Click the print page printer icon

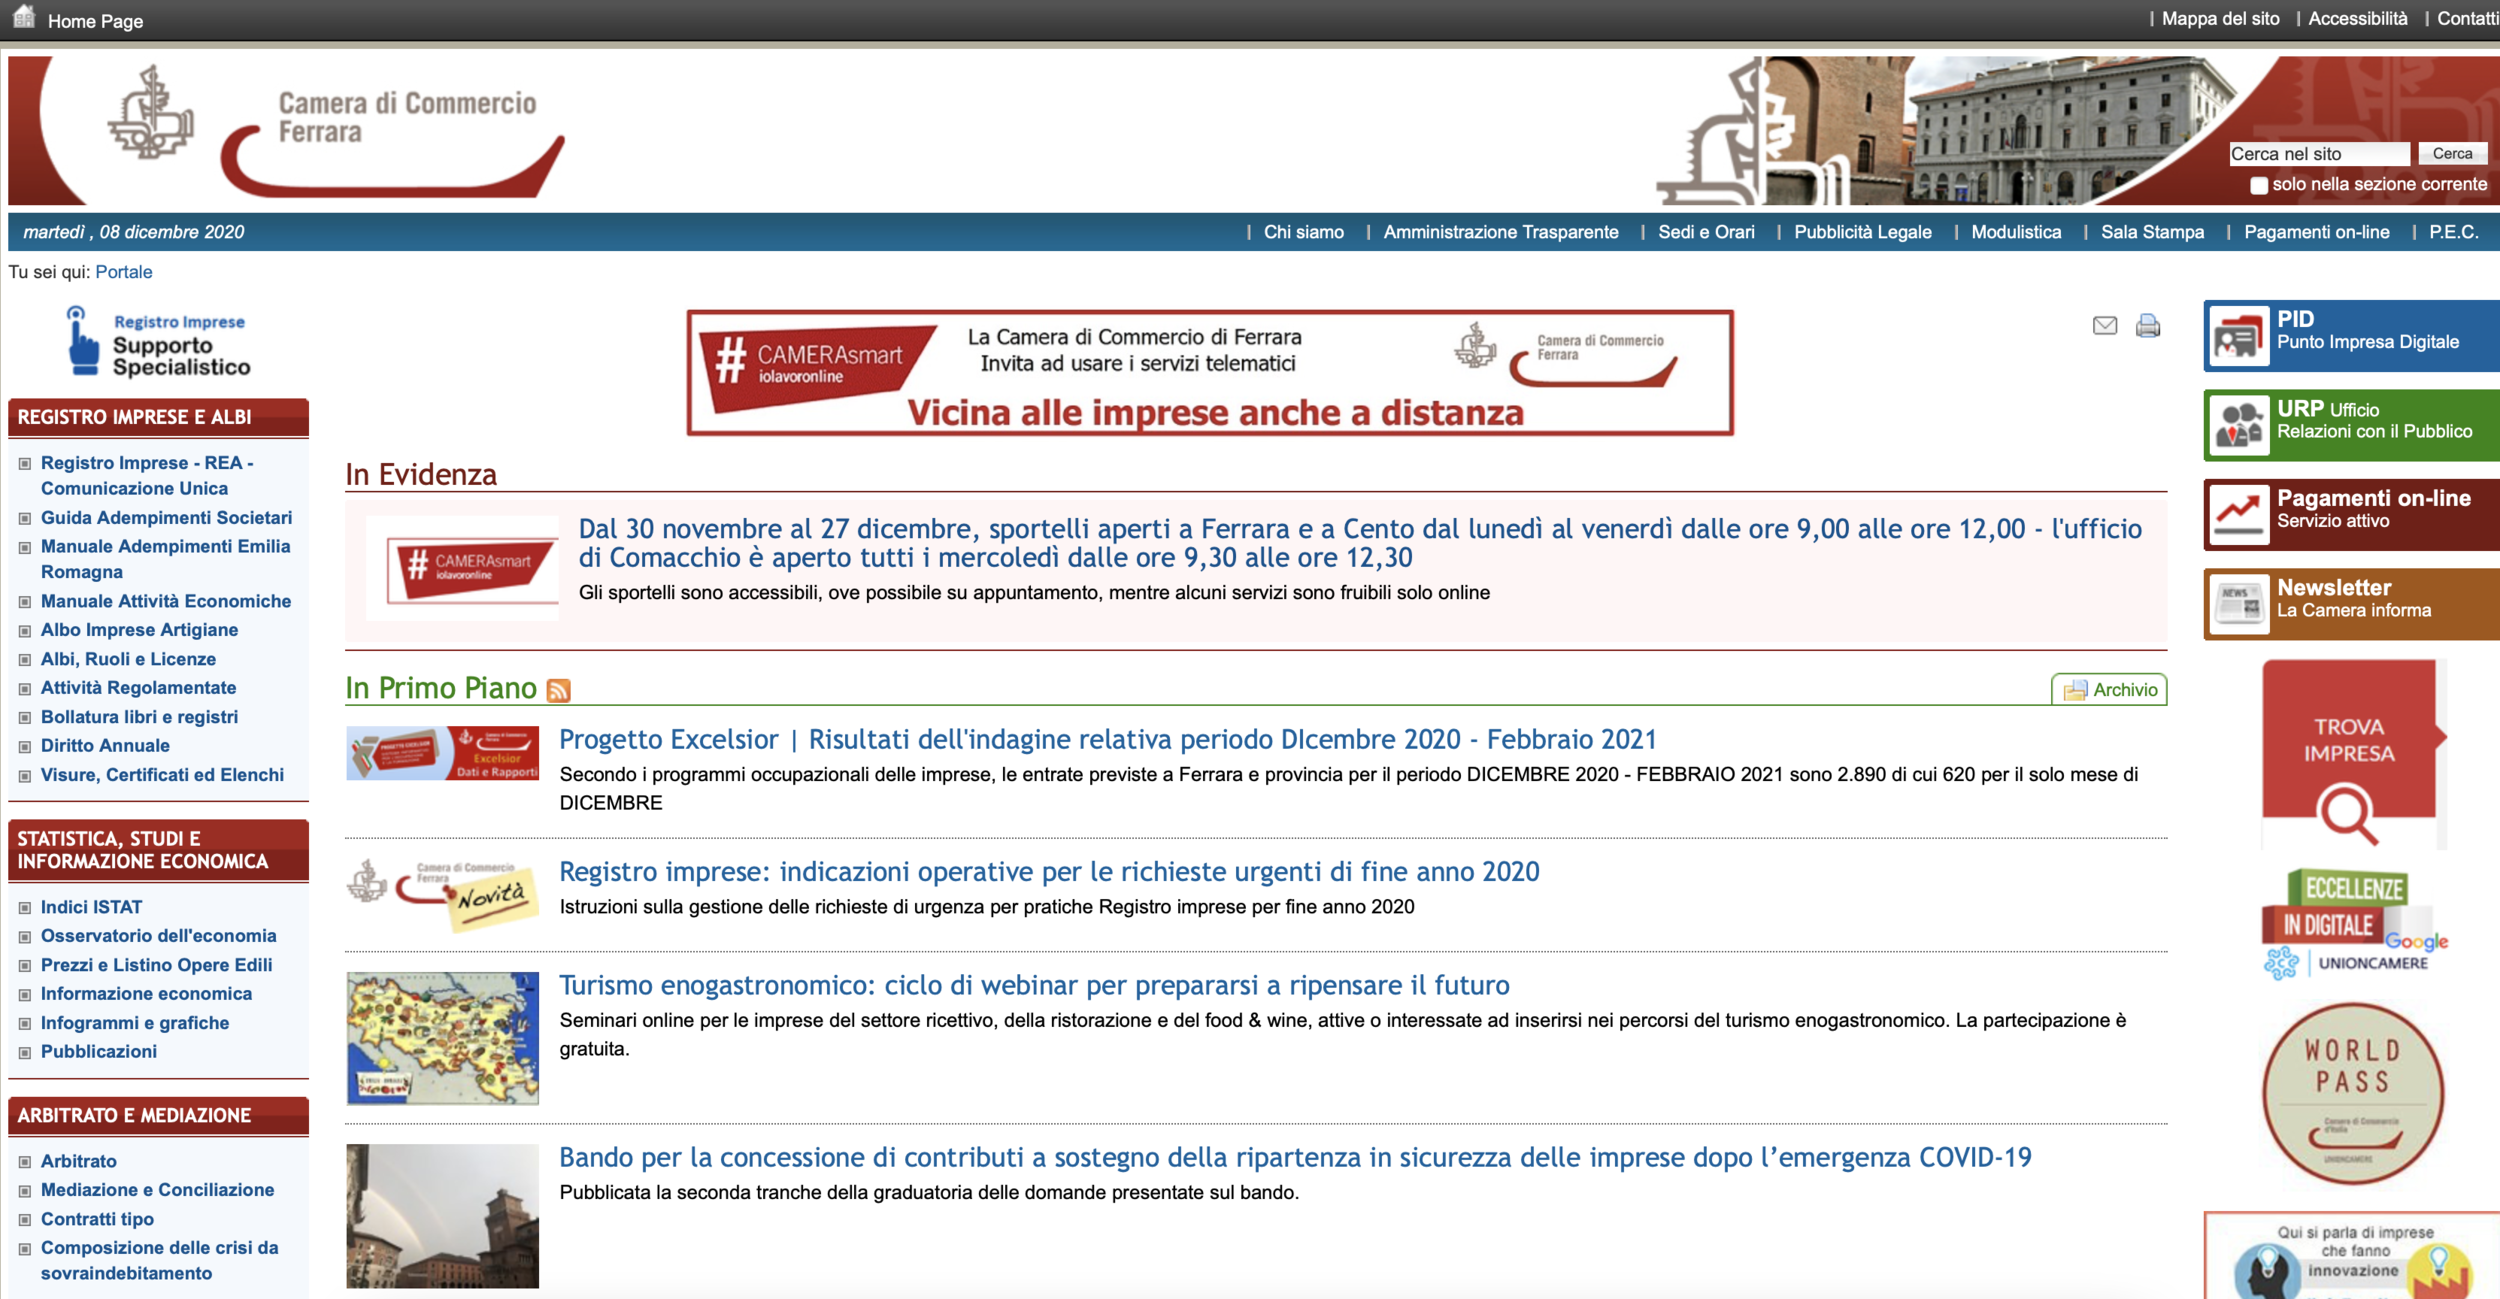point(2148,325)
